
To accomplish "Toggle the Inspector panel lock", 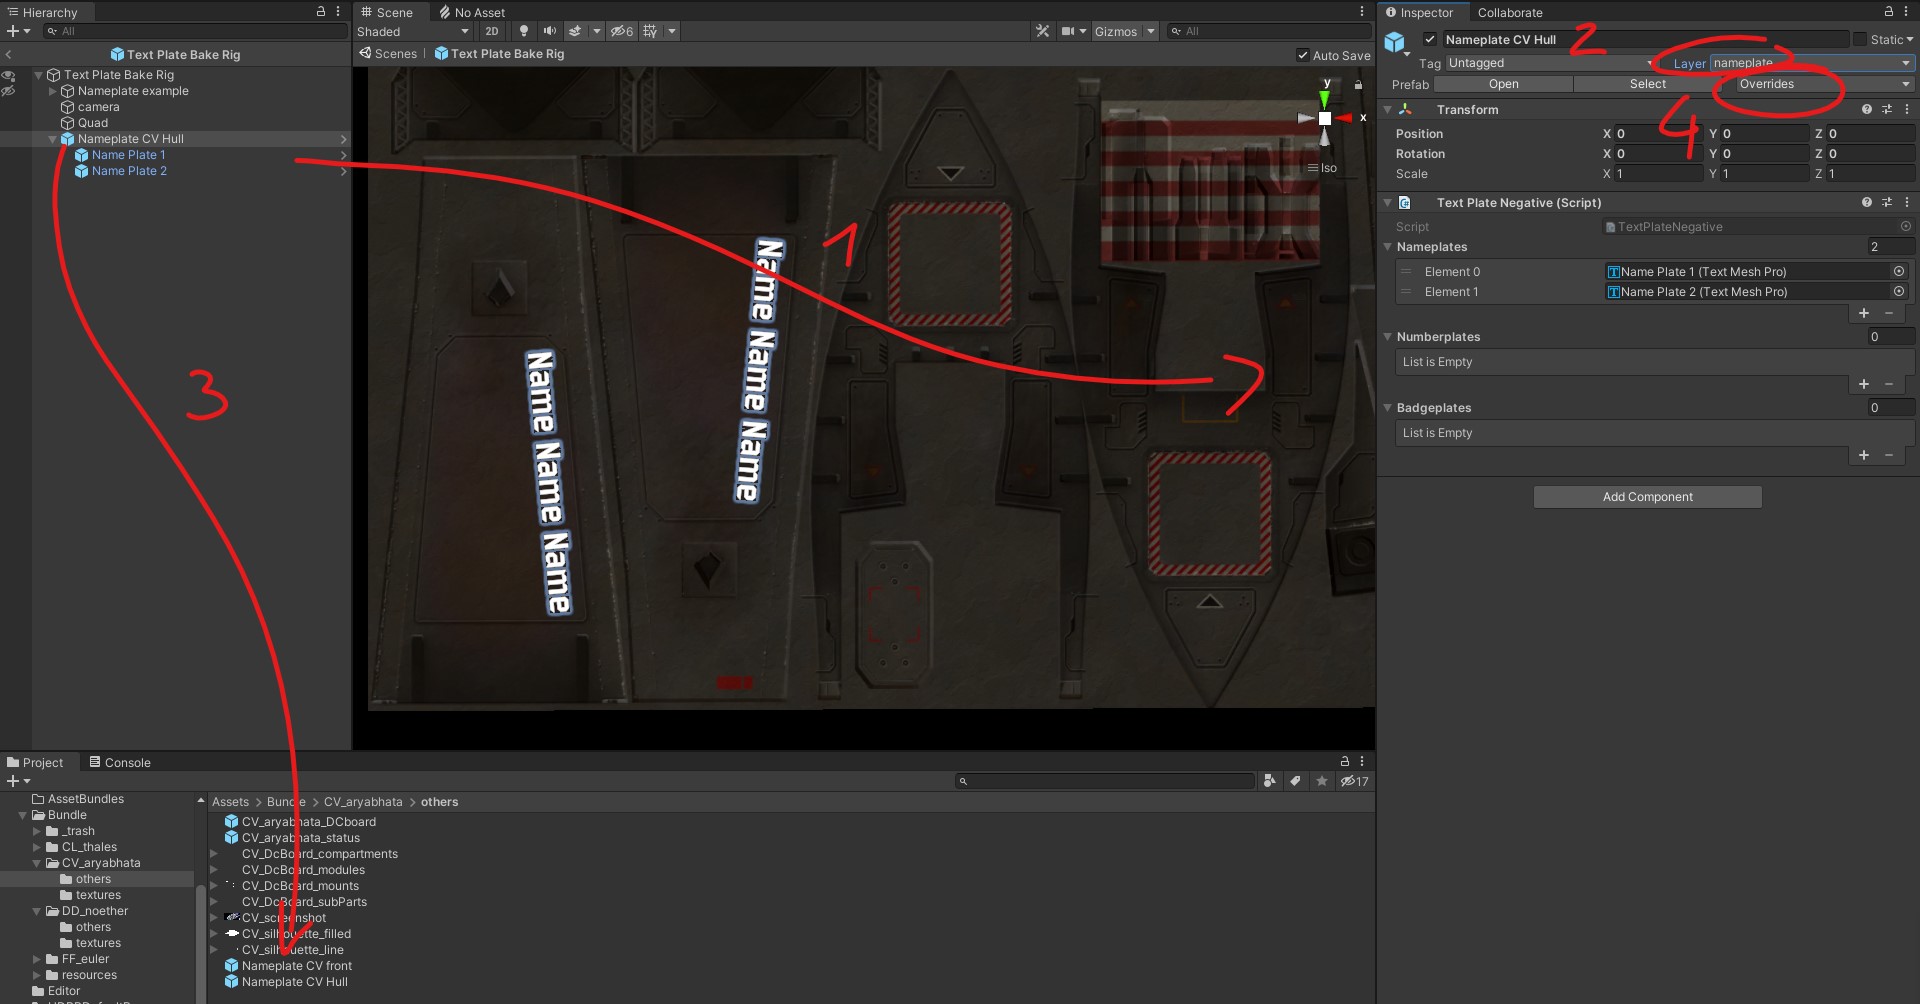I will 1889,12.
